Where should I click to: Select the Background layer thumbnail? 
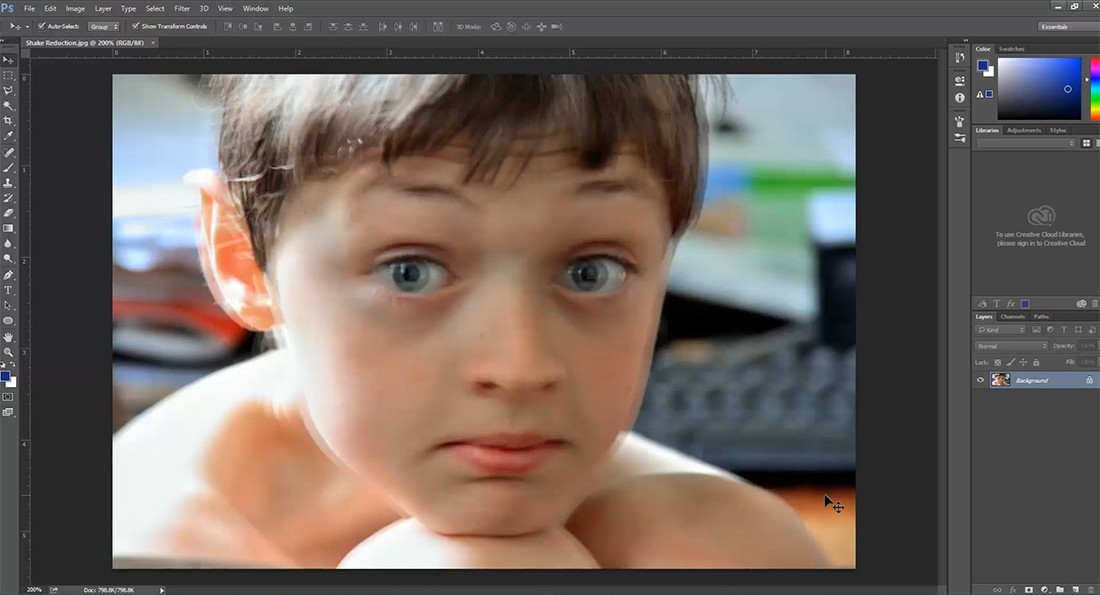1000,380
